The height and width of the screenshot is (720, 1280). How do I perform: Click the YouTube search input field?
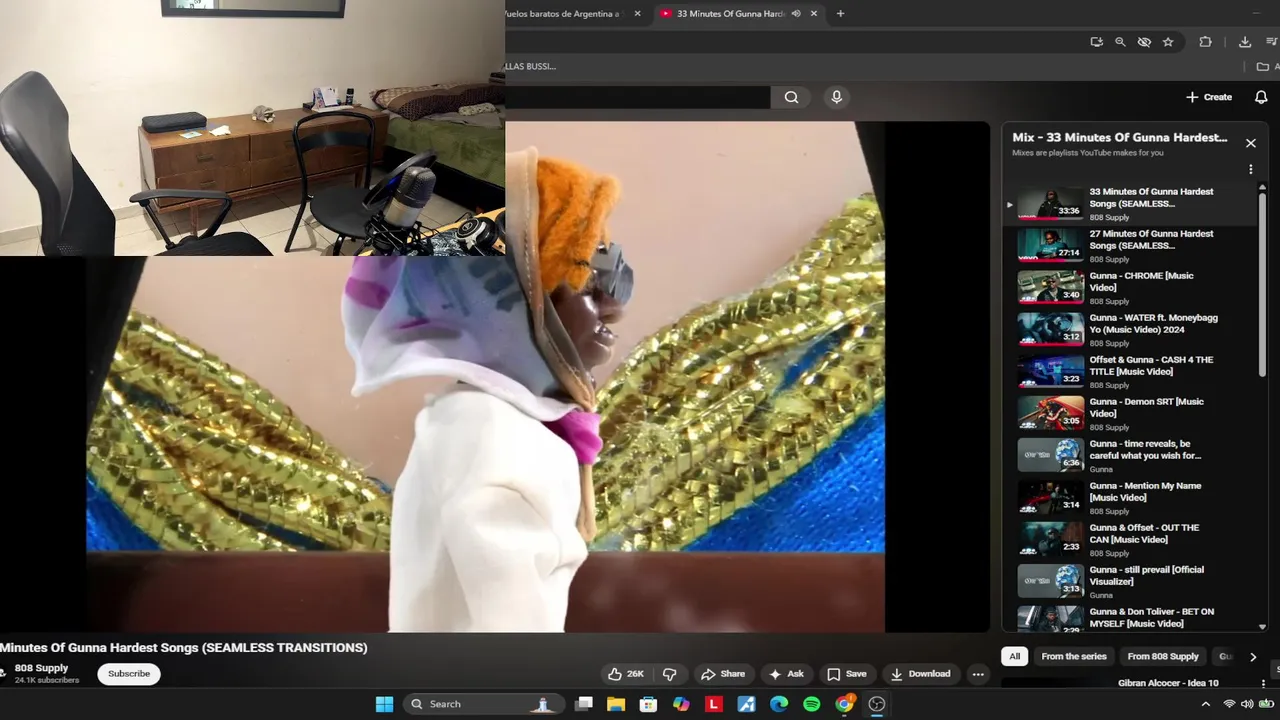[637, 97]
